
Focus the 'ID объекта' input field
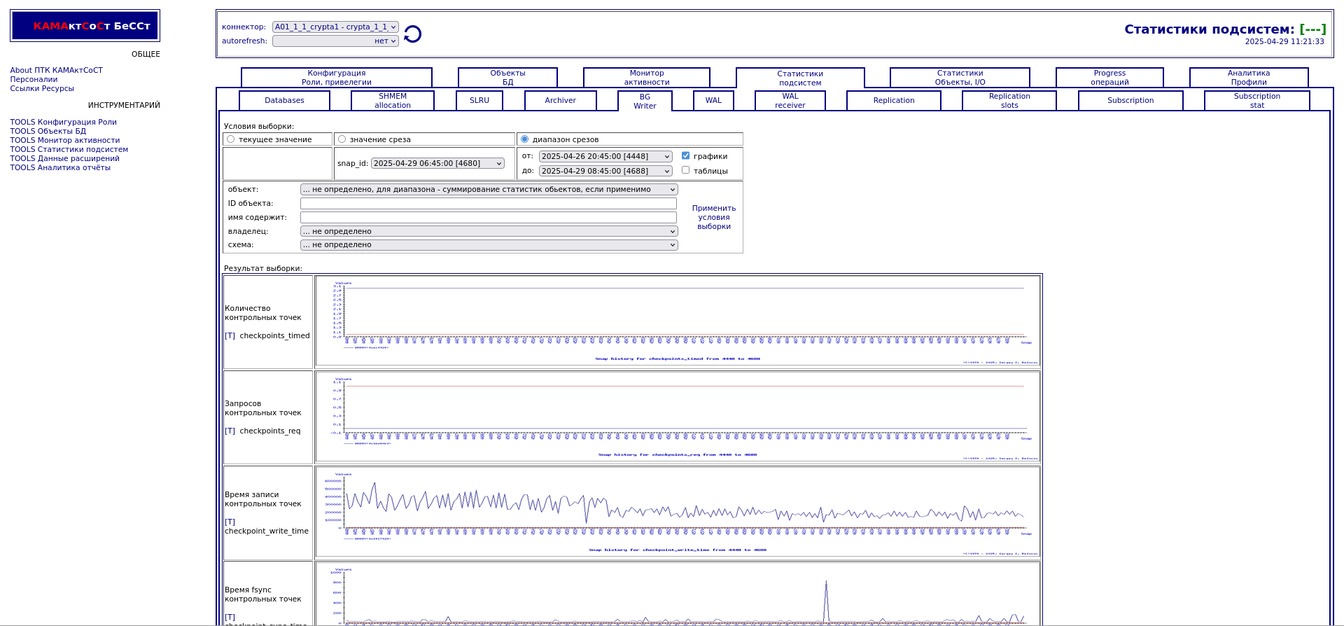(x=488, y=203)
